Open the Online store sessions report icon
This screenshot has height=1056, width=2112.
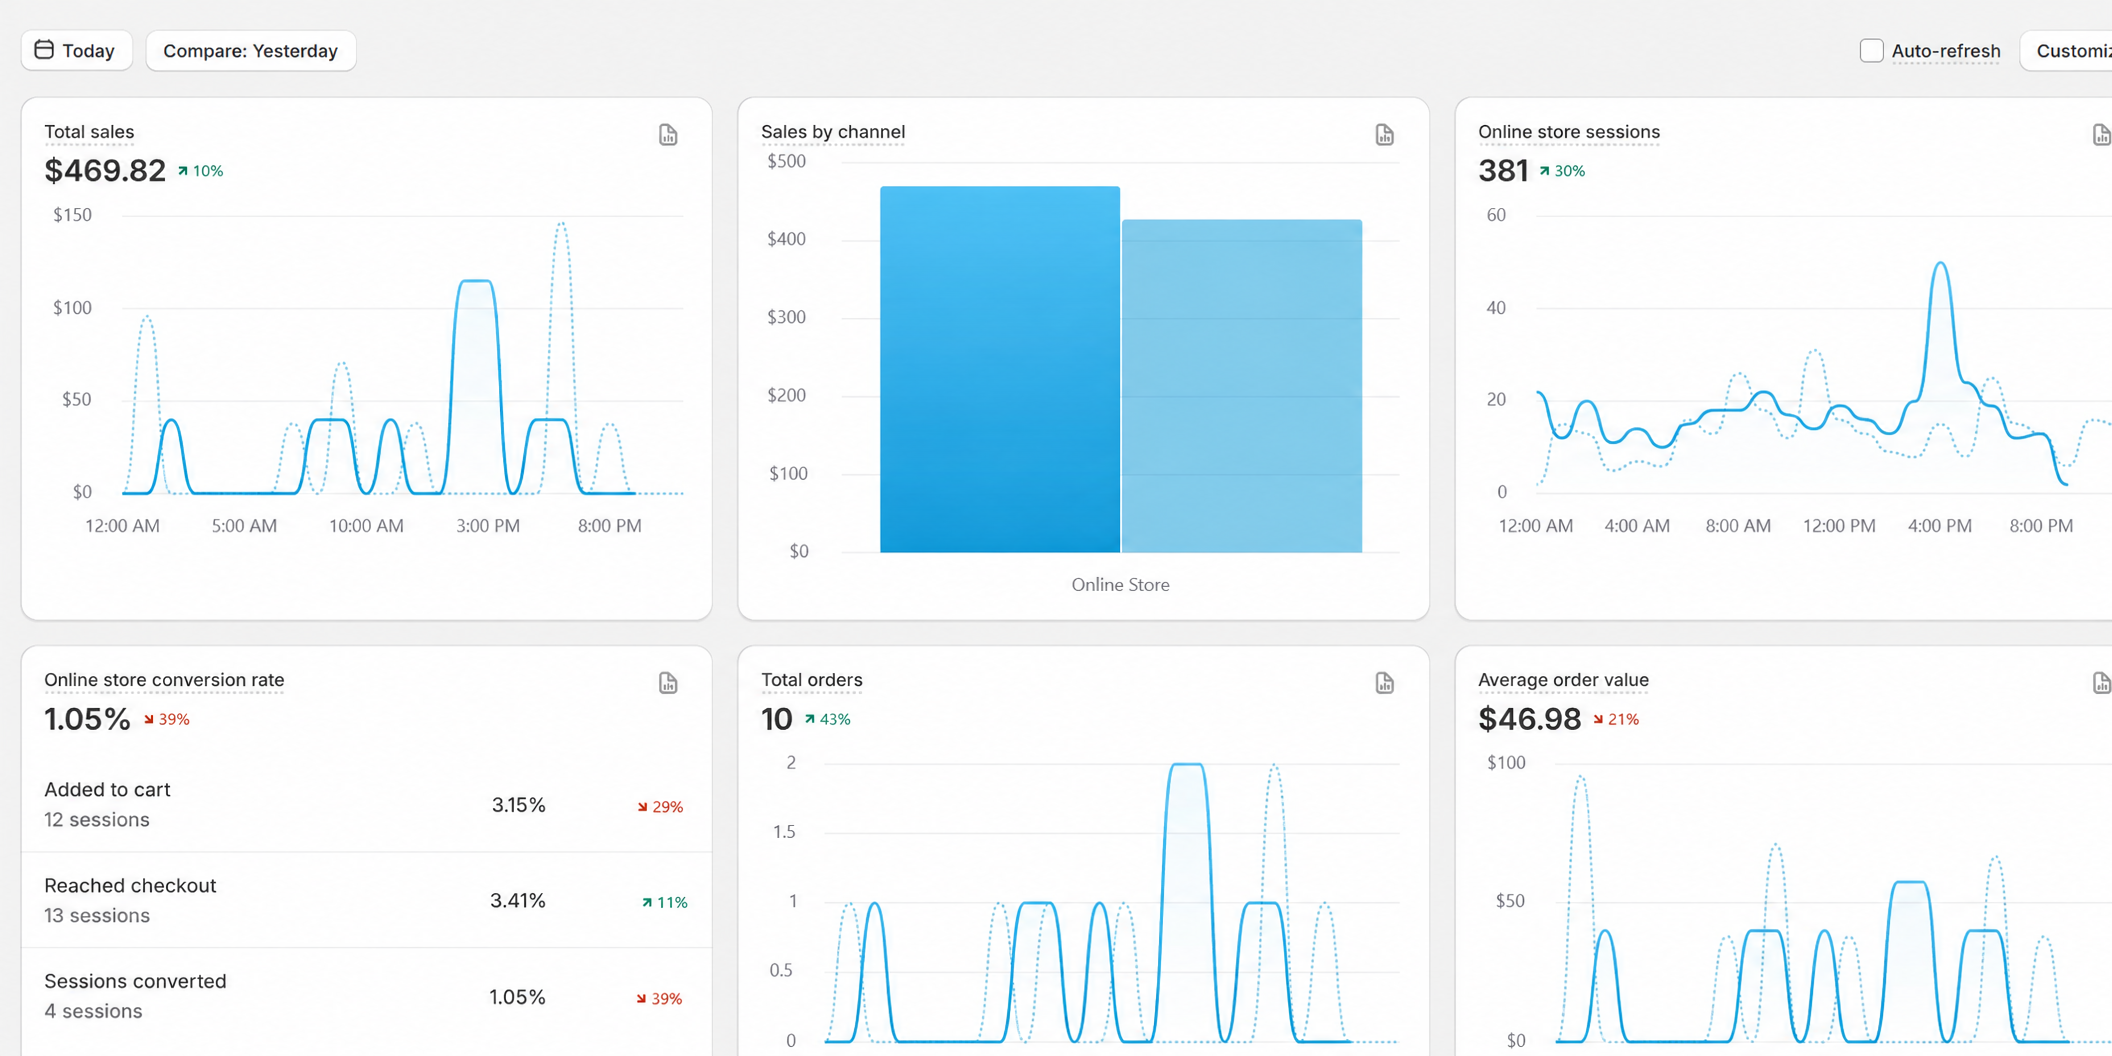click(x=2101, y=135)
